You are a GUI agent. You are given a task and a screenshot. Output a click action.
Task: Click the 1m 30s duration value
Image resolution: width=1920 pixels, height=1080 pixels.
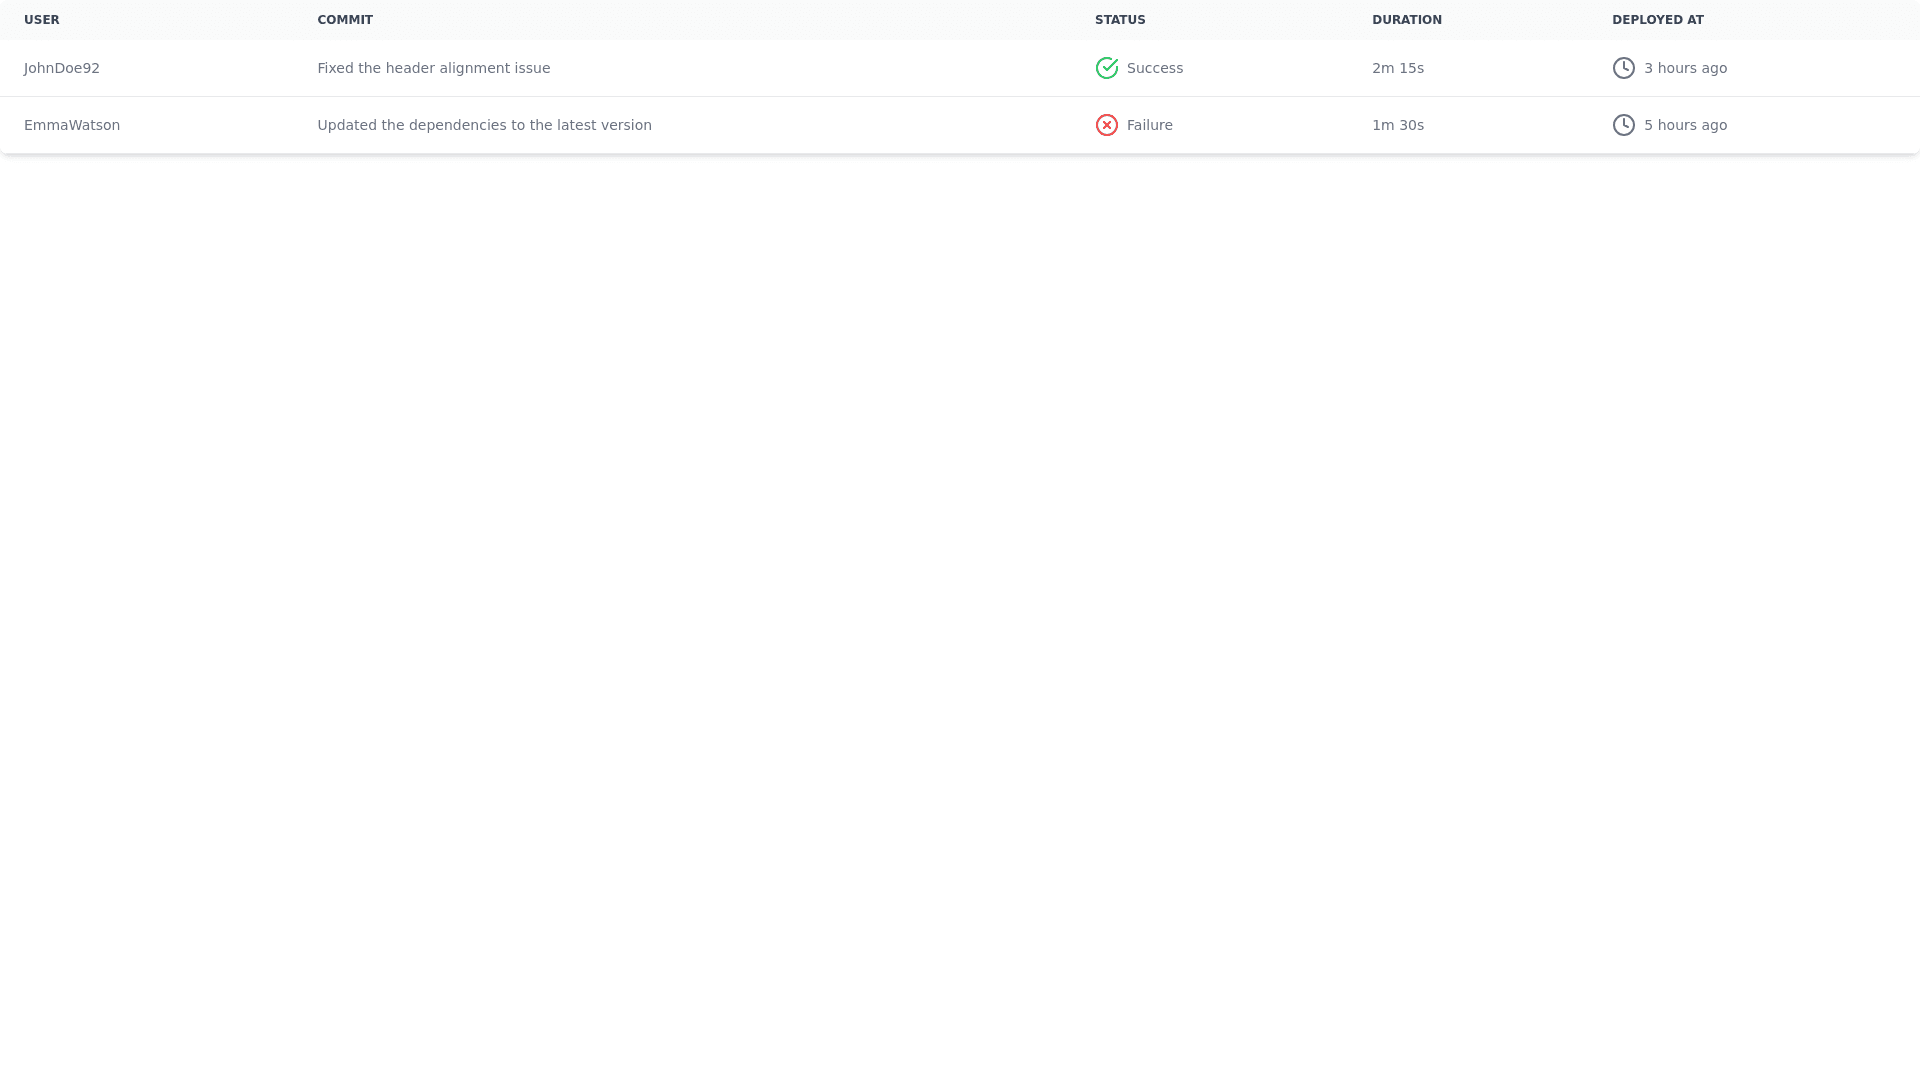pos(1397,125)
